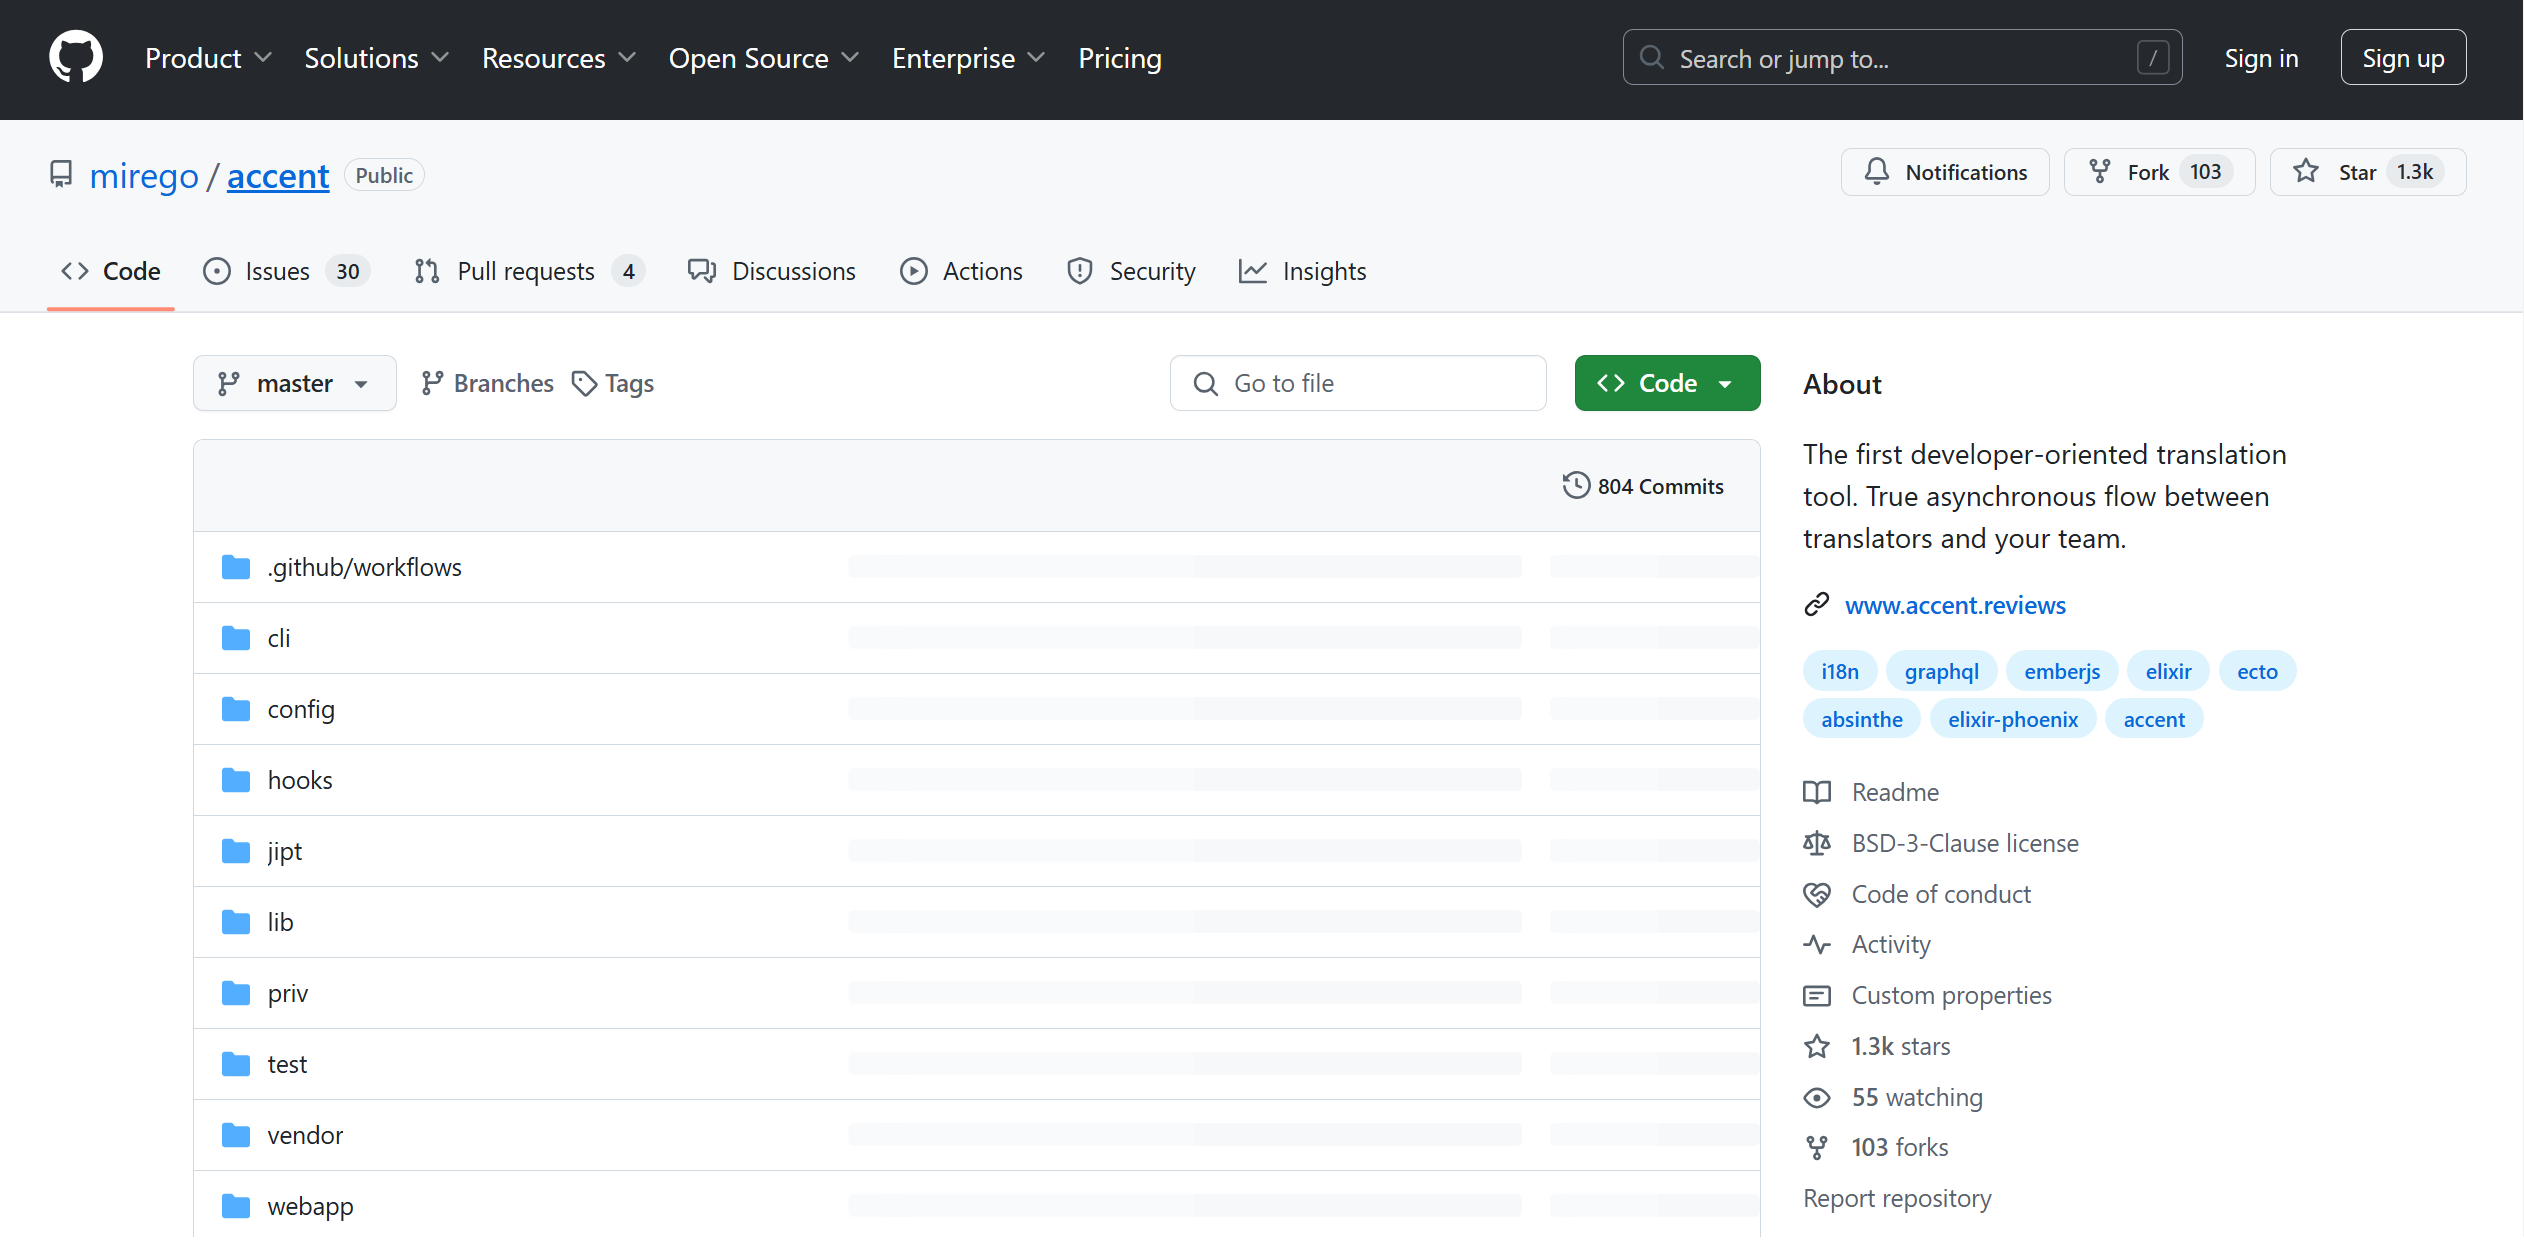Viewport: 2524px width, 1241px height.
Task: Open the .github/workflows folder
Action: (x=364, y=567)
